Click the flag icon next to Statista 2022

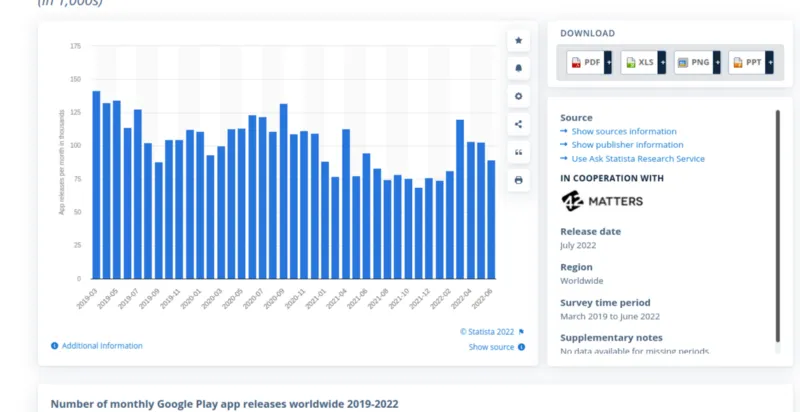[x=521, y=332]
